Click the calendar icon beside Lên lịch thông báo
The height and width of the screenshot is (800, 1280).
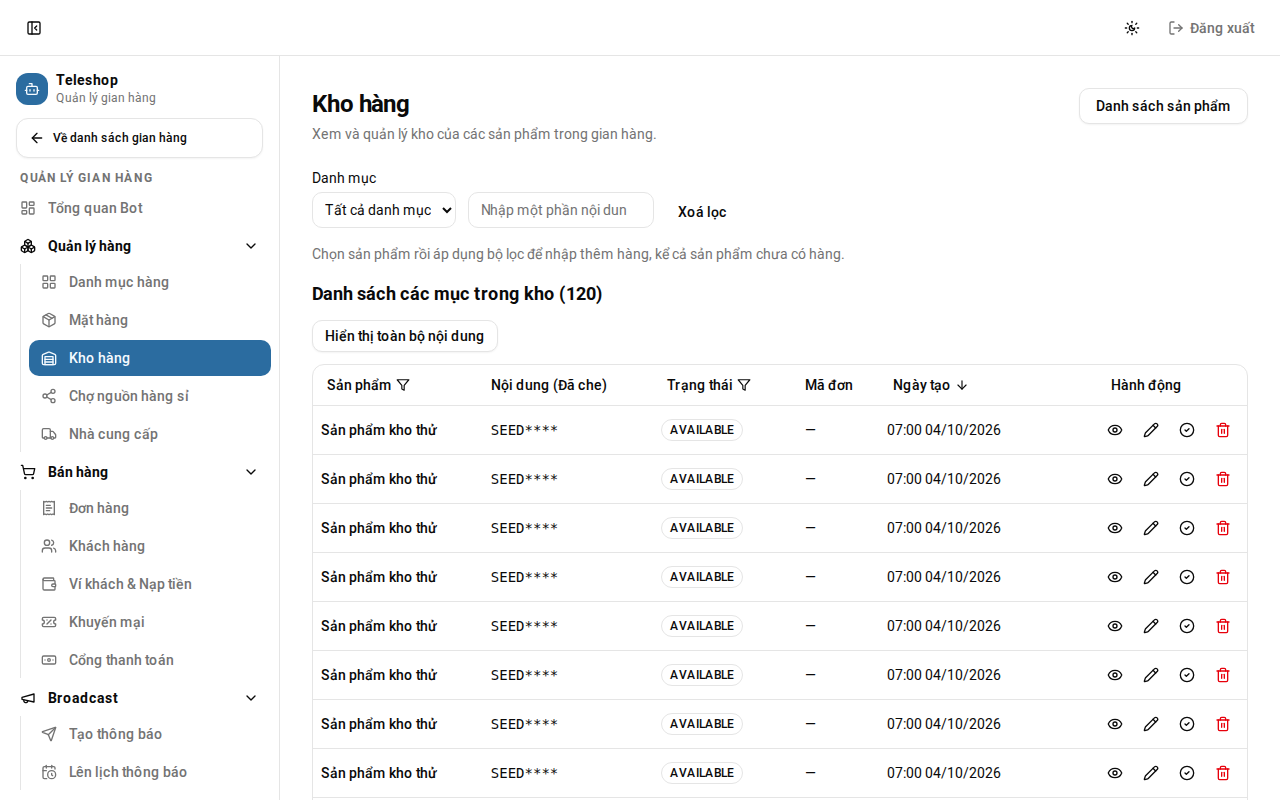tap(49, 772)
